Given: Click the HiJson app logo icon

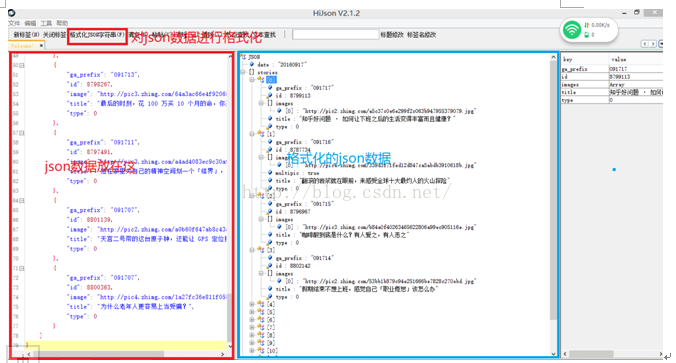Looking at the screenshot, I should point(12,13).
